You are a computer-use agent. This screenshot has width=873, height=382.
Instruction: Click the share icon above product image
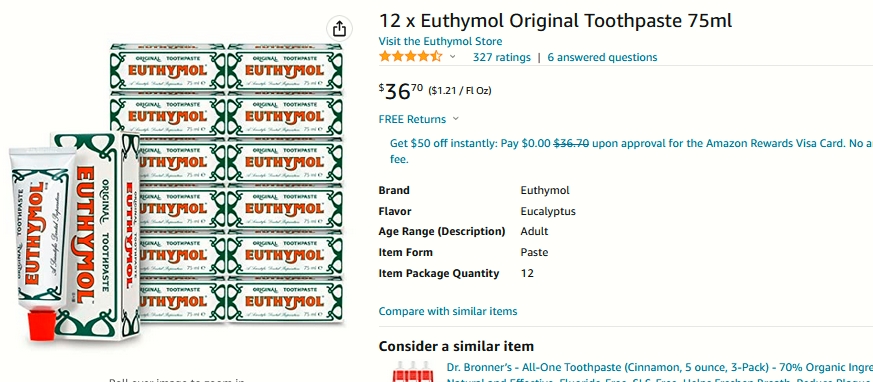click(339, 29)
